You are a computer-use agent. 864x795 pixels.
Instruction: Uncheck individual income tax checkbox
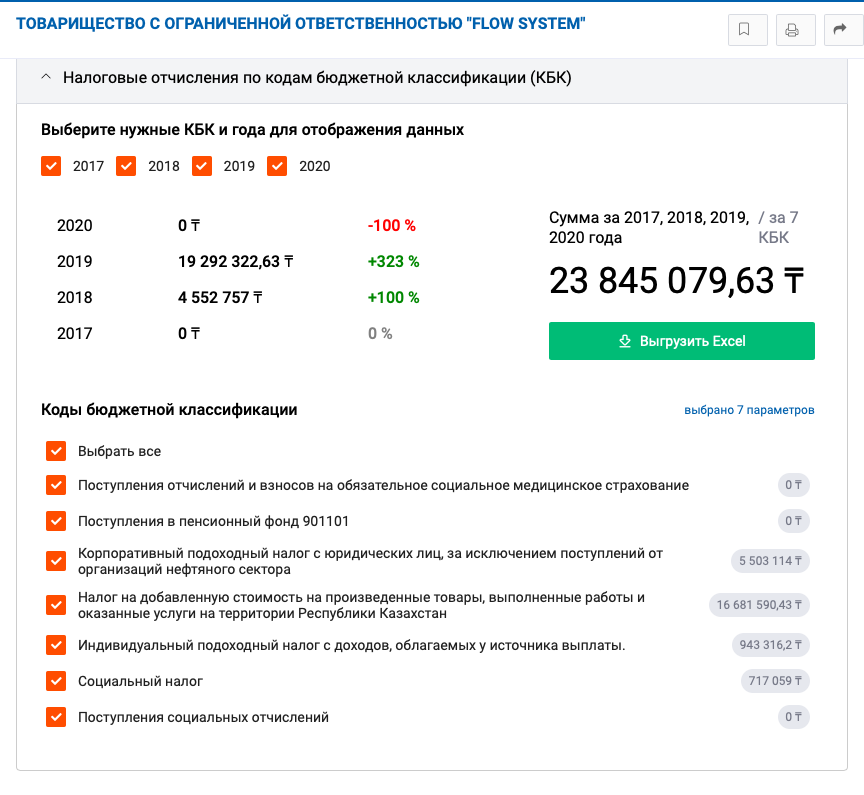tap(56, 645)
